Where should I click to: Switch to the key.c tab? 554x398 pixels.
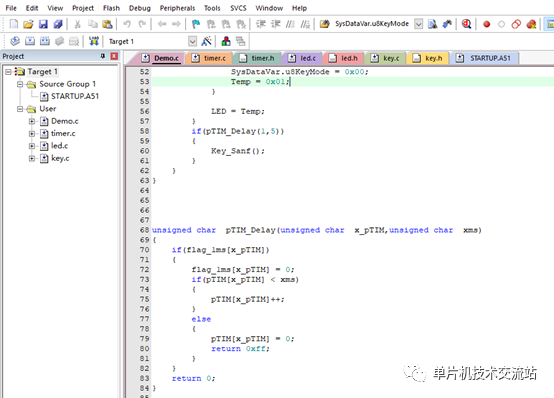tap(385, 58)
